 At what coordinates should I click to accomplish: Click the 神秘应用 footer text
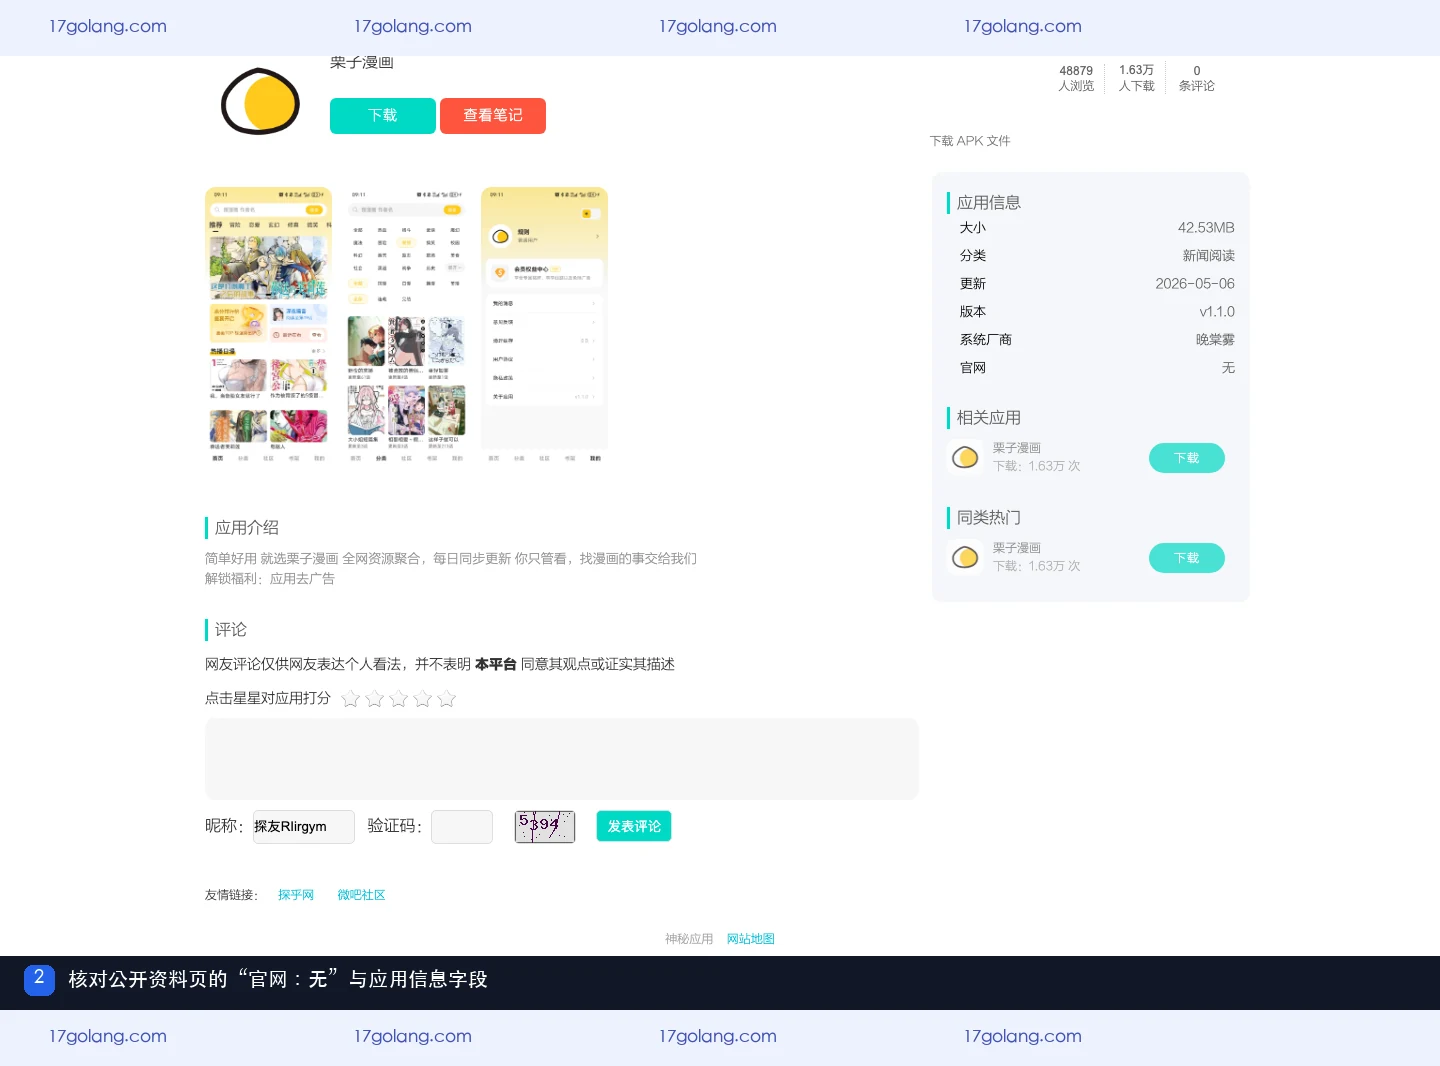point(689,939)
